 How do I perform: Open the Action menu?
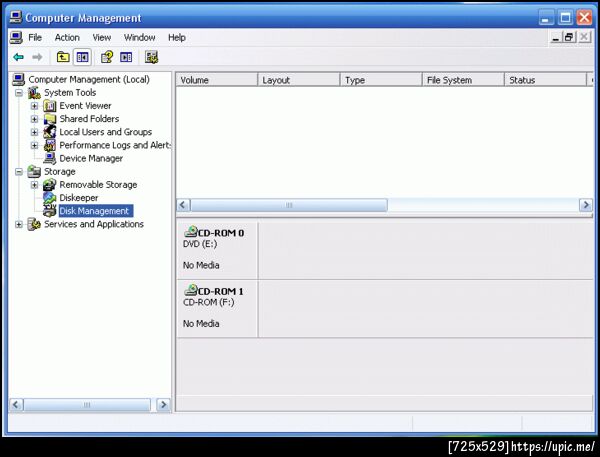pos(67,38)
